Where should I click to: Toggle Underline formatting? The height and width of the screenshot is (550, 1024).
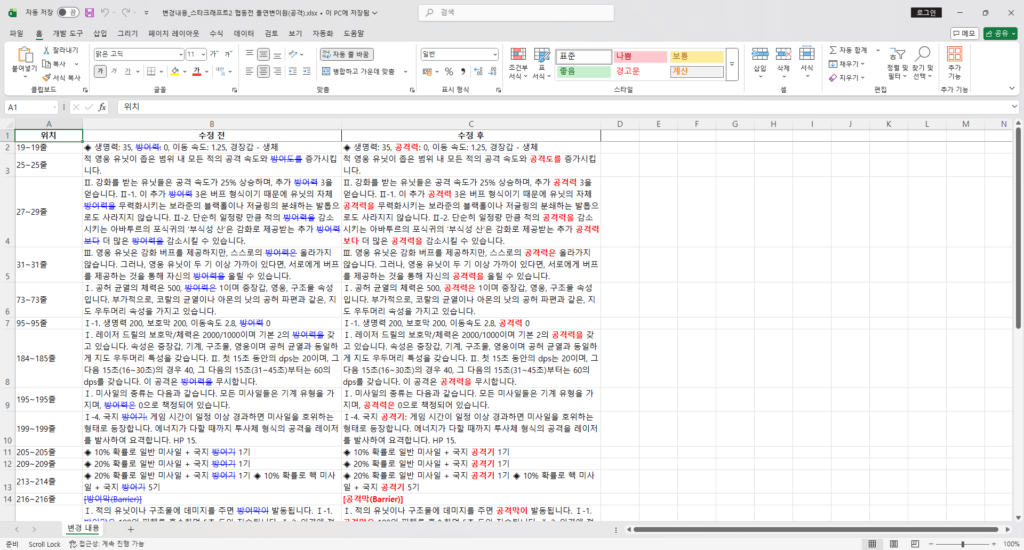pyautogui.click(x=127, y=71)
